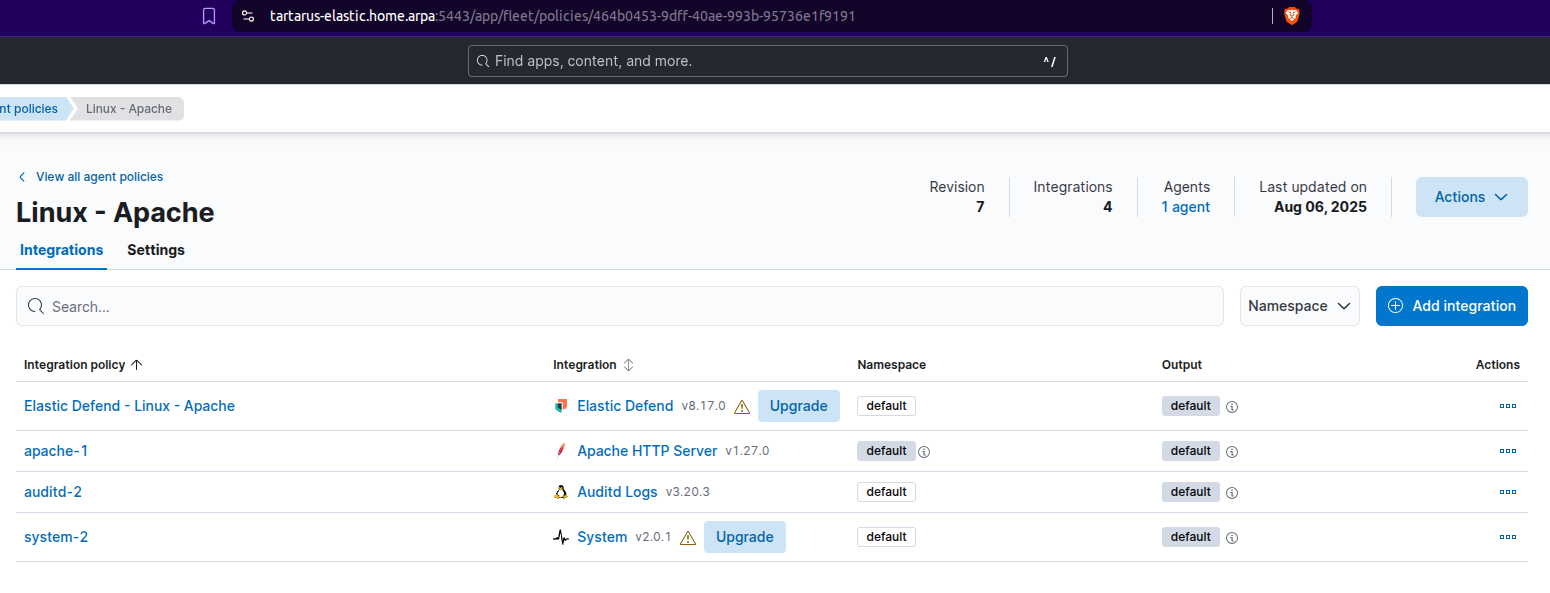Click the System integration warning icon
This screenshot has width=1550, height=593.
coord(688,538)
